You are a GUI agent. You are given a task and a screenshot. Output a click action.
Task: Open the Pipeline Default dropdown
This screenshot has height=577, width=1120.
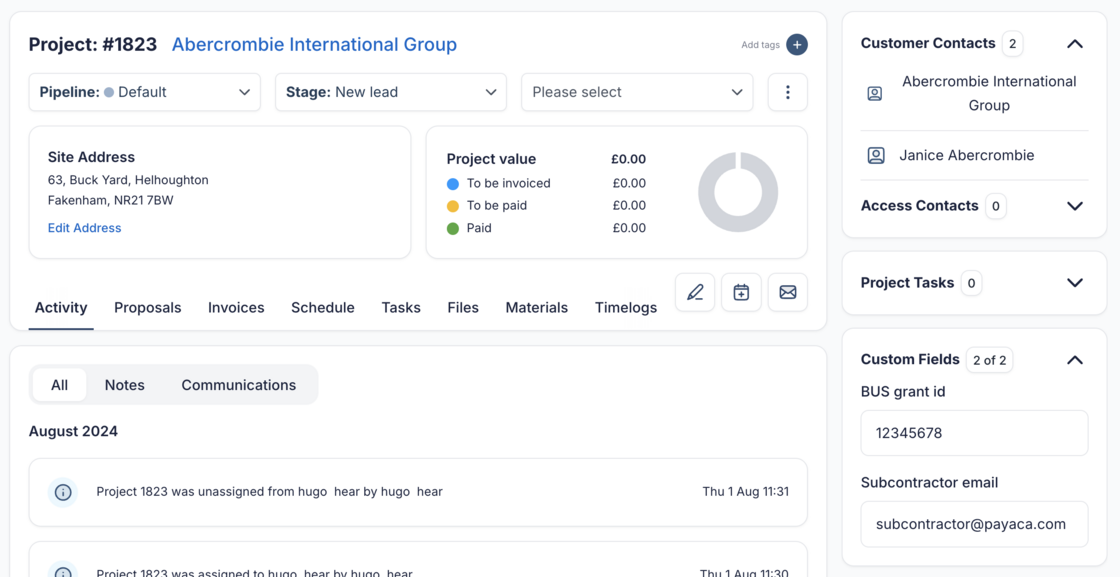coord(145,92)
